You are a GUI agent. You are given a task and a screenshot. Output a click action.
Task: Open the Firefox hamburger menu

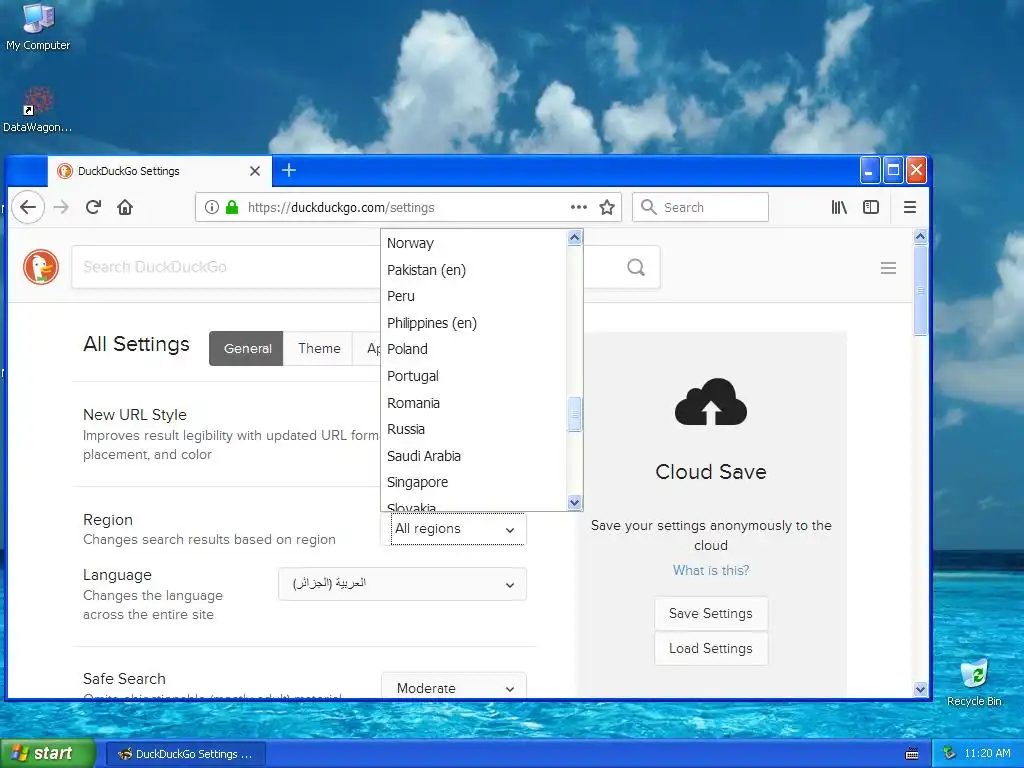click(909, 208)
